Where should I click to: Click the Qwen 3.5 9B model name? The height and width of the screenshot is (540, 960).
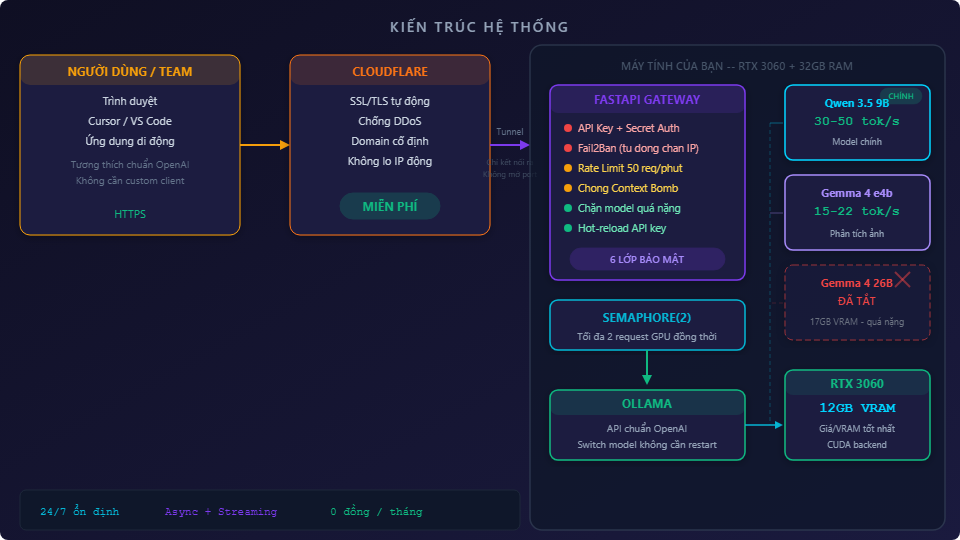pyautogui.click(x=857, y=103)
